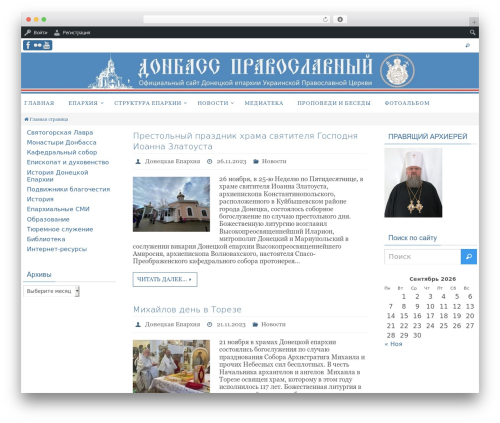Screen dimensions: 500x423
Task: Focus the Поиск search input field
Action: [423, 257]
